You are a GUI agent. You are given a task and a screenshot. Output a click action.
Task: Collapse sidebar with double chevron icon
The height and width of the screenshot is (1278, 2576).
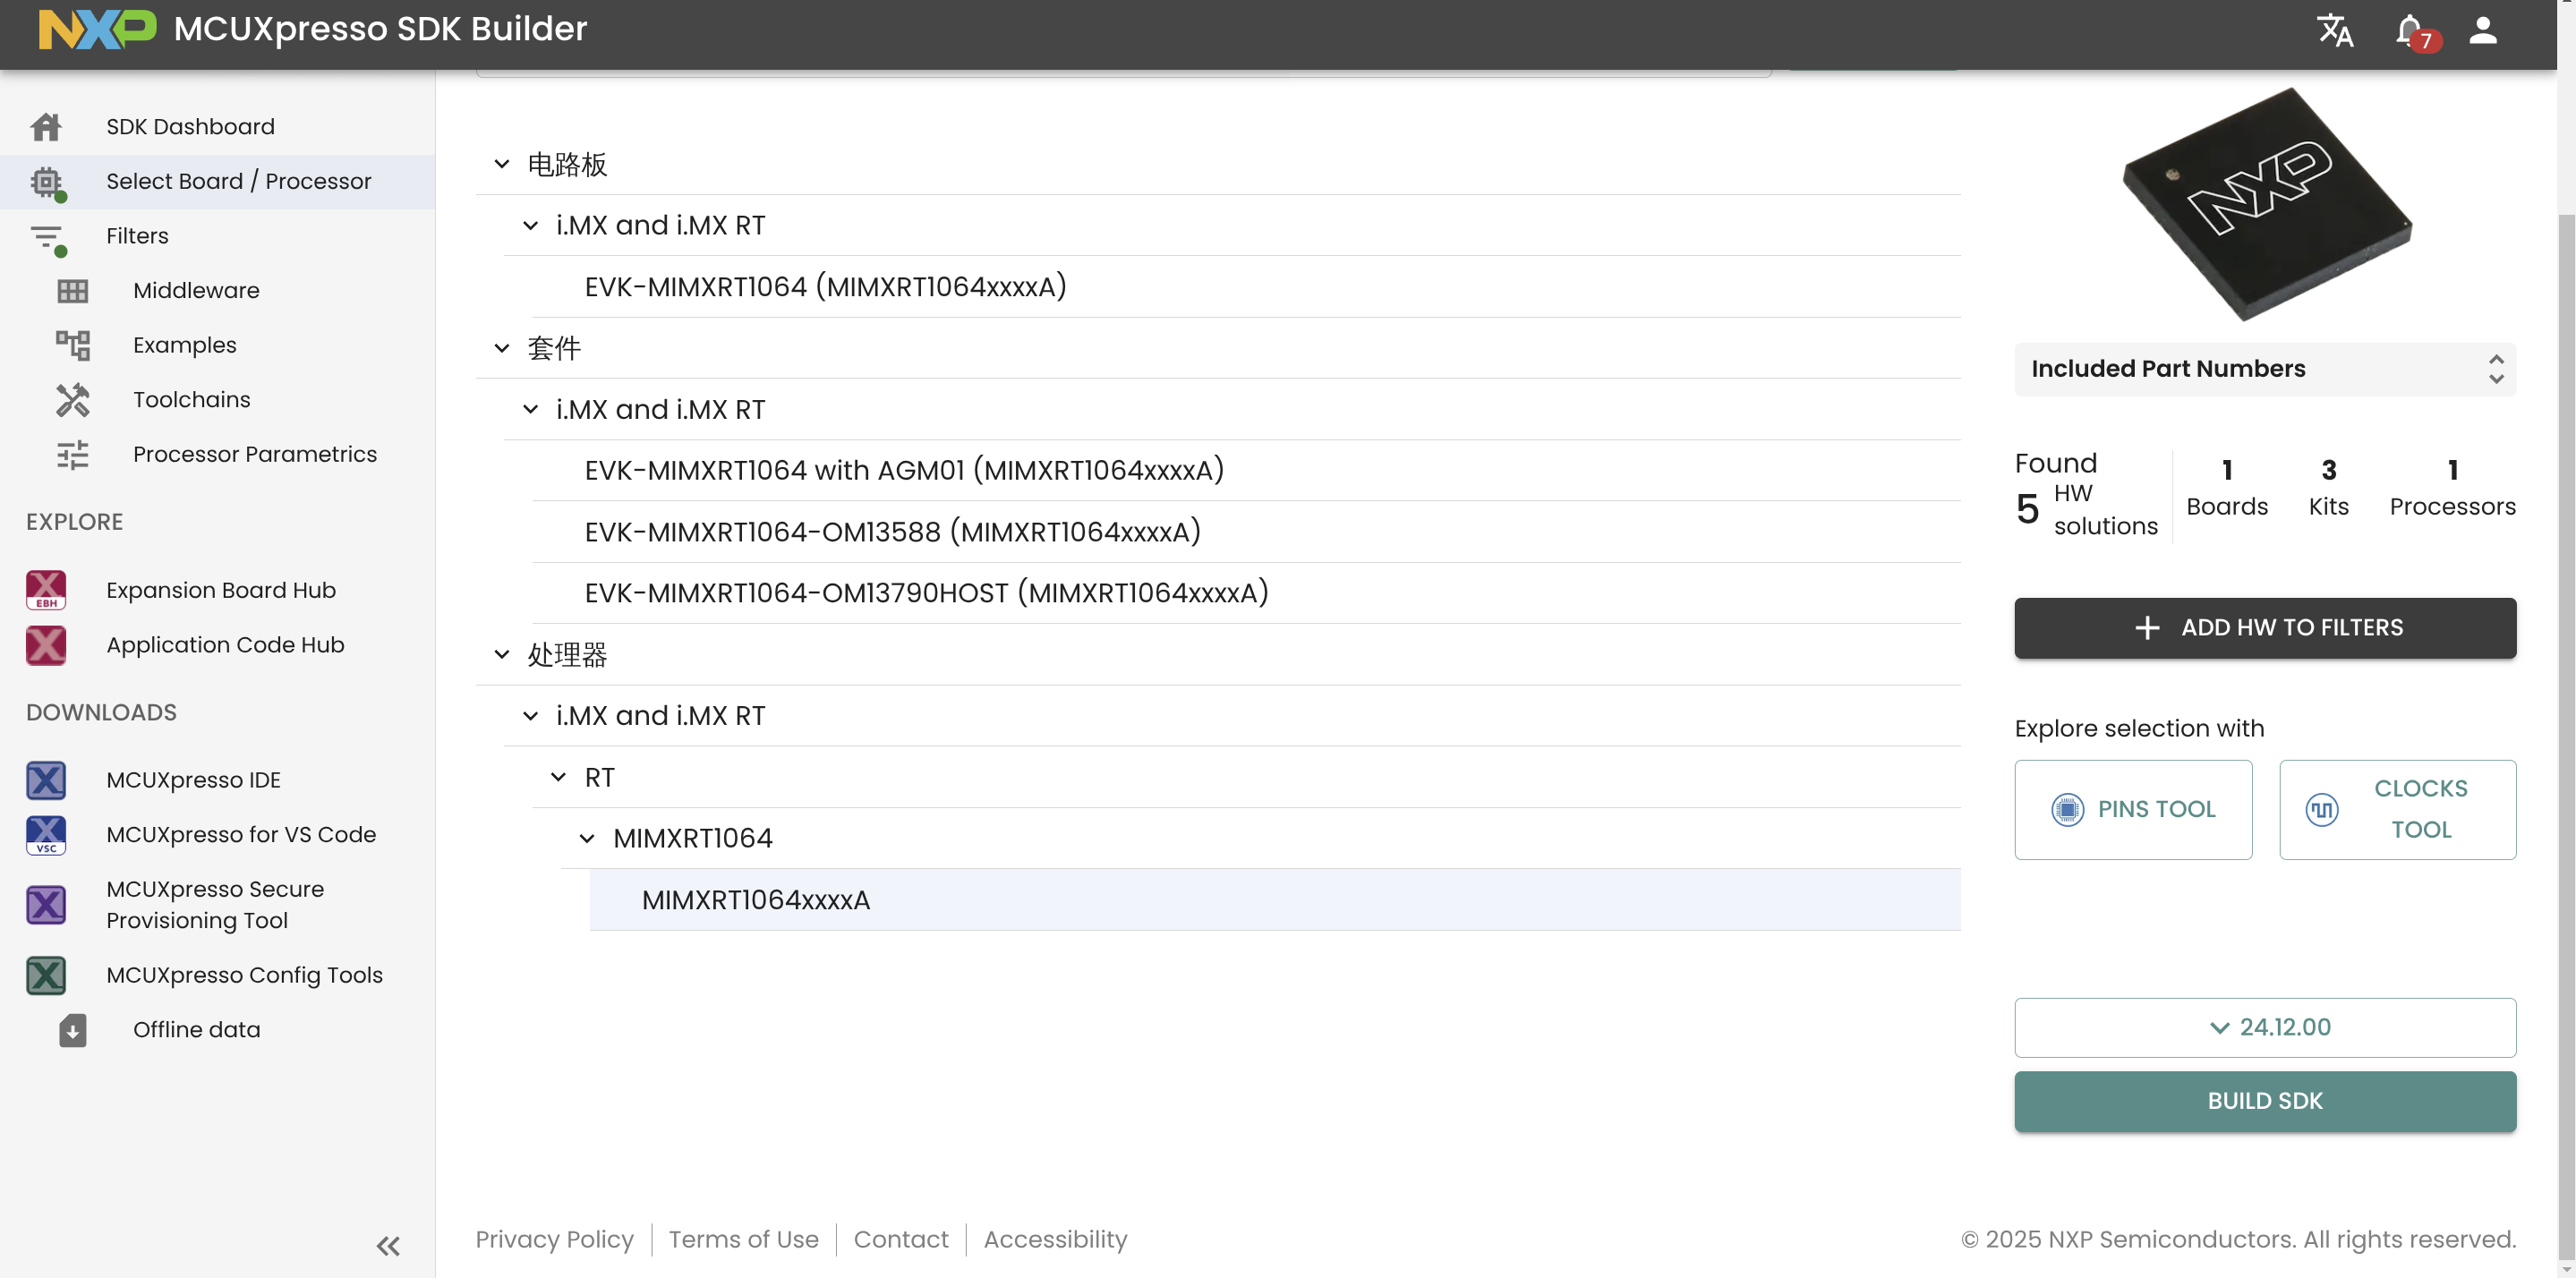(x=388, y=1246)
